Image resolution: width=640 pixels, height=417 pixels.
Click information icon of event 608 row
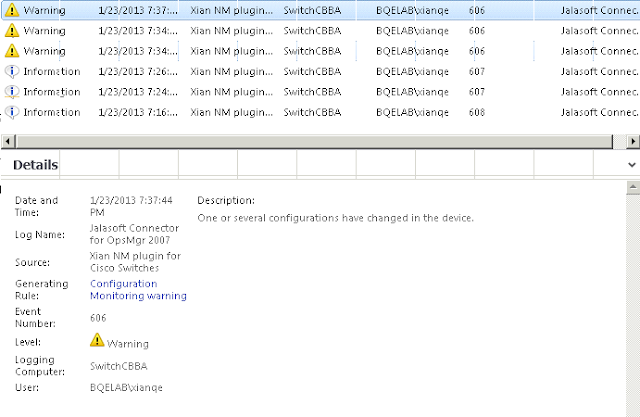point(12,112)
